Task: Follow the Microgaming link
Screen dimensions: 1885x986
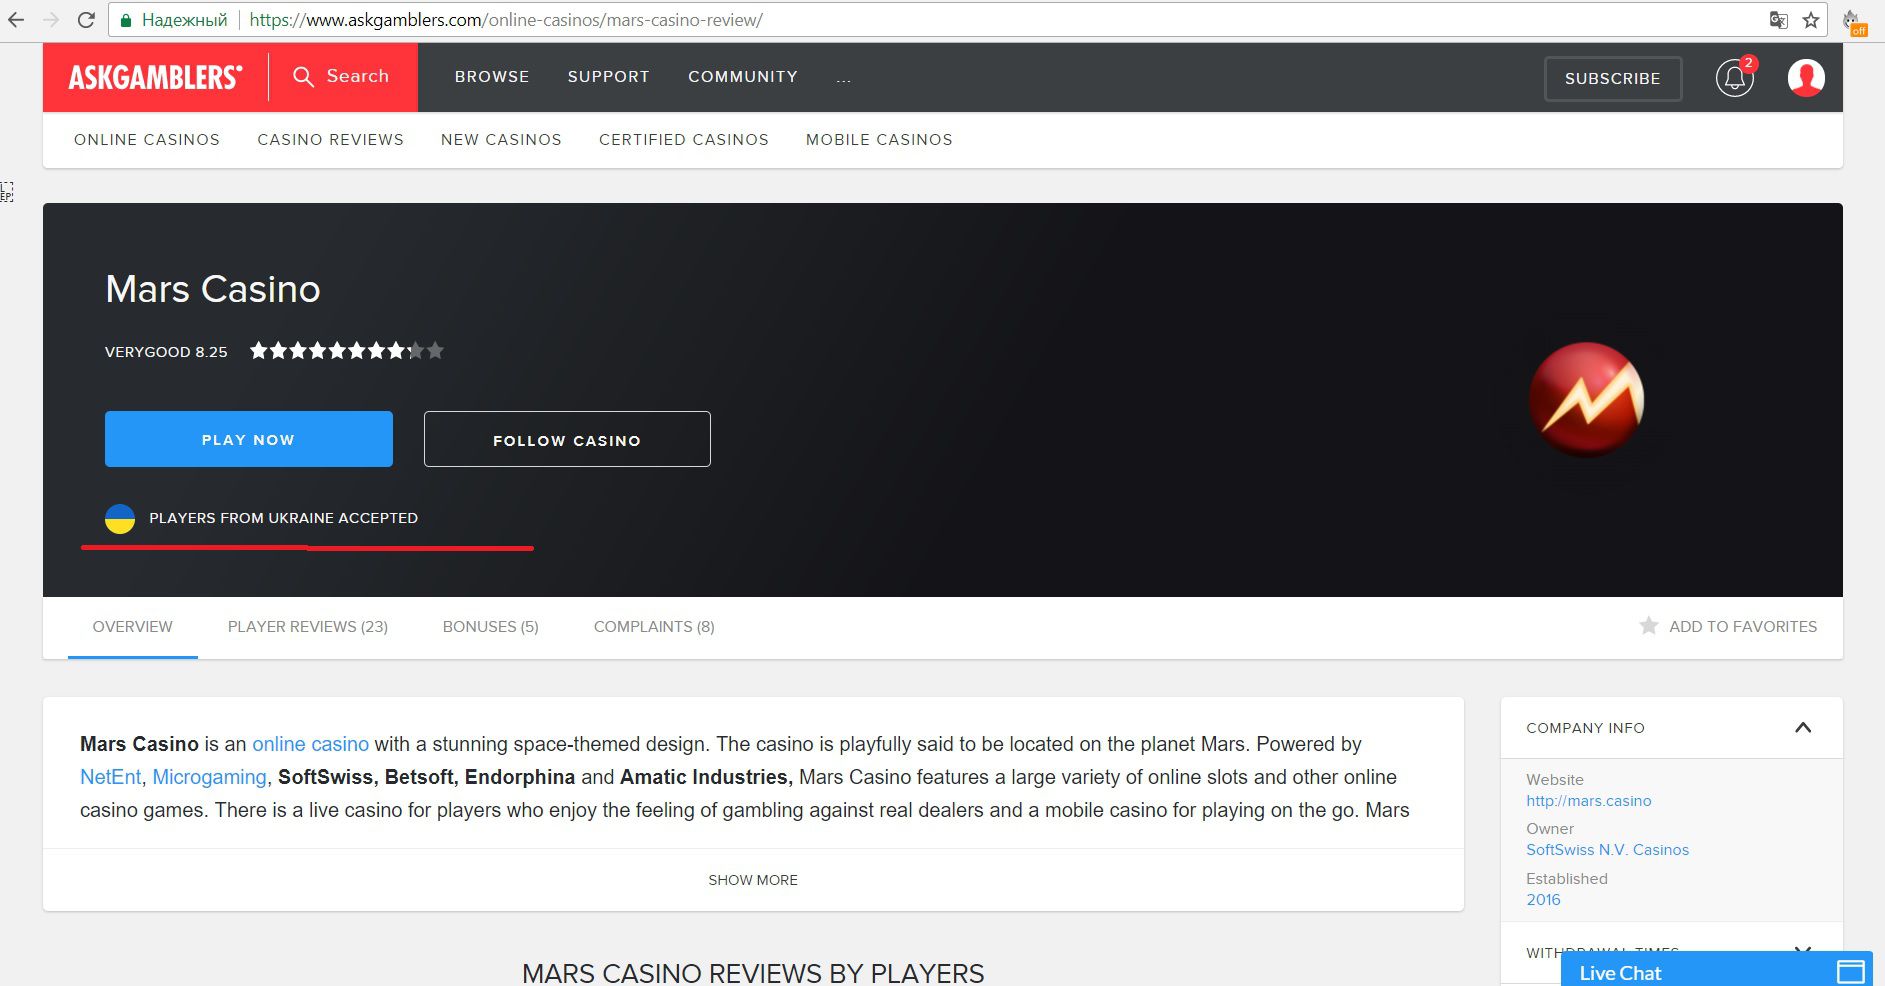Action: pos(210,777)
